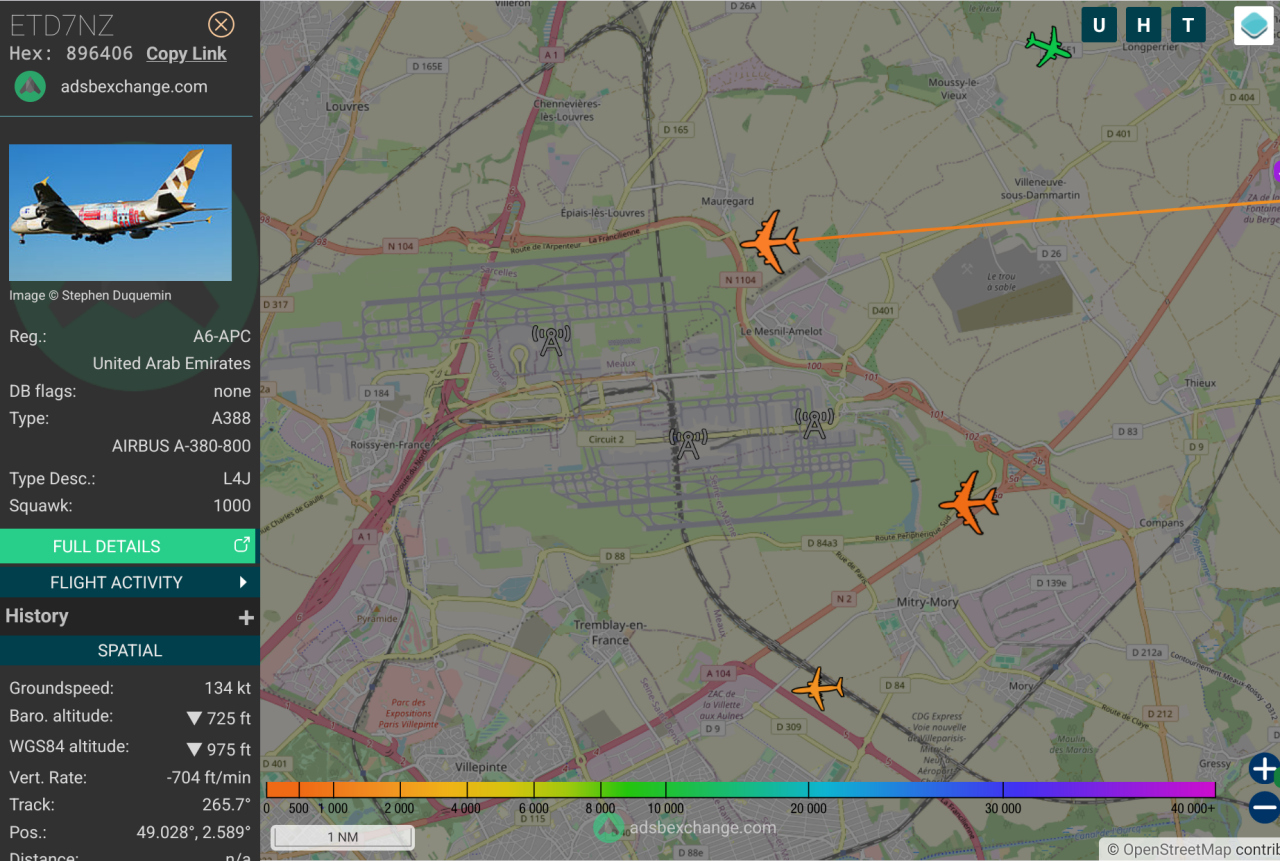This screenshot has height=861, width=1280.
Task: Close the ETD7NZ aircraft info panel
Action: tap(221, 25)
